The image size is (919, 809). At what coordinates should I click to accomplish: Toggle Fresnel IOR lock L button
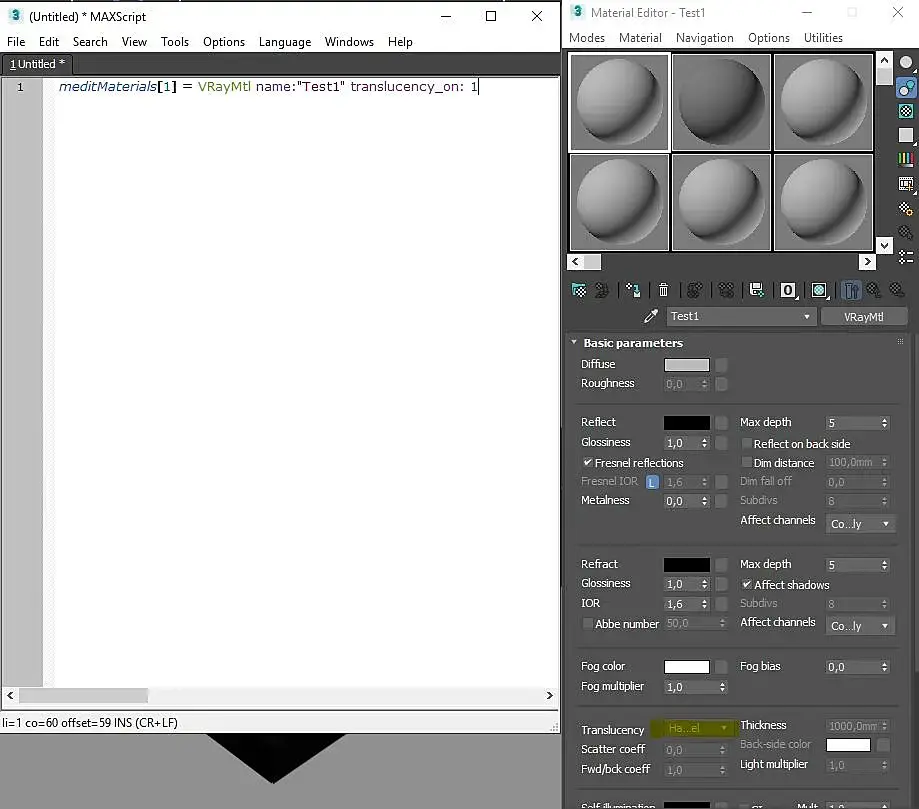(x=652, y=482)
